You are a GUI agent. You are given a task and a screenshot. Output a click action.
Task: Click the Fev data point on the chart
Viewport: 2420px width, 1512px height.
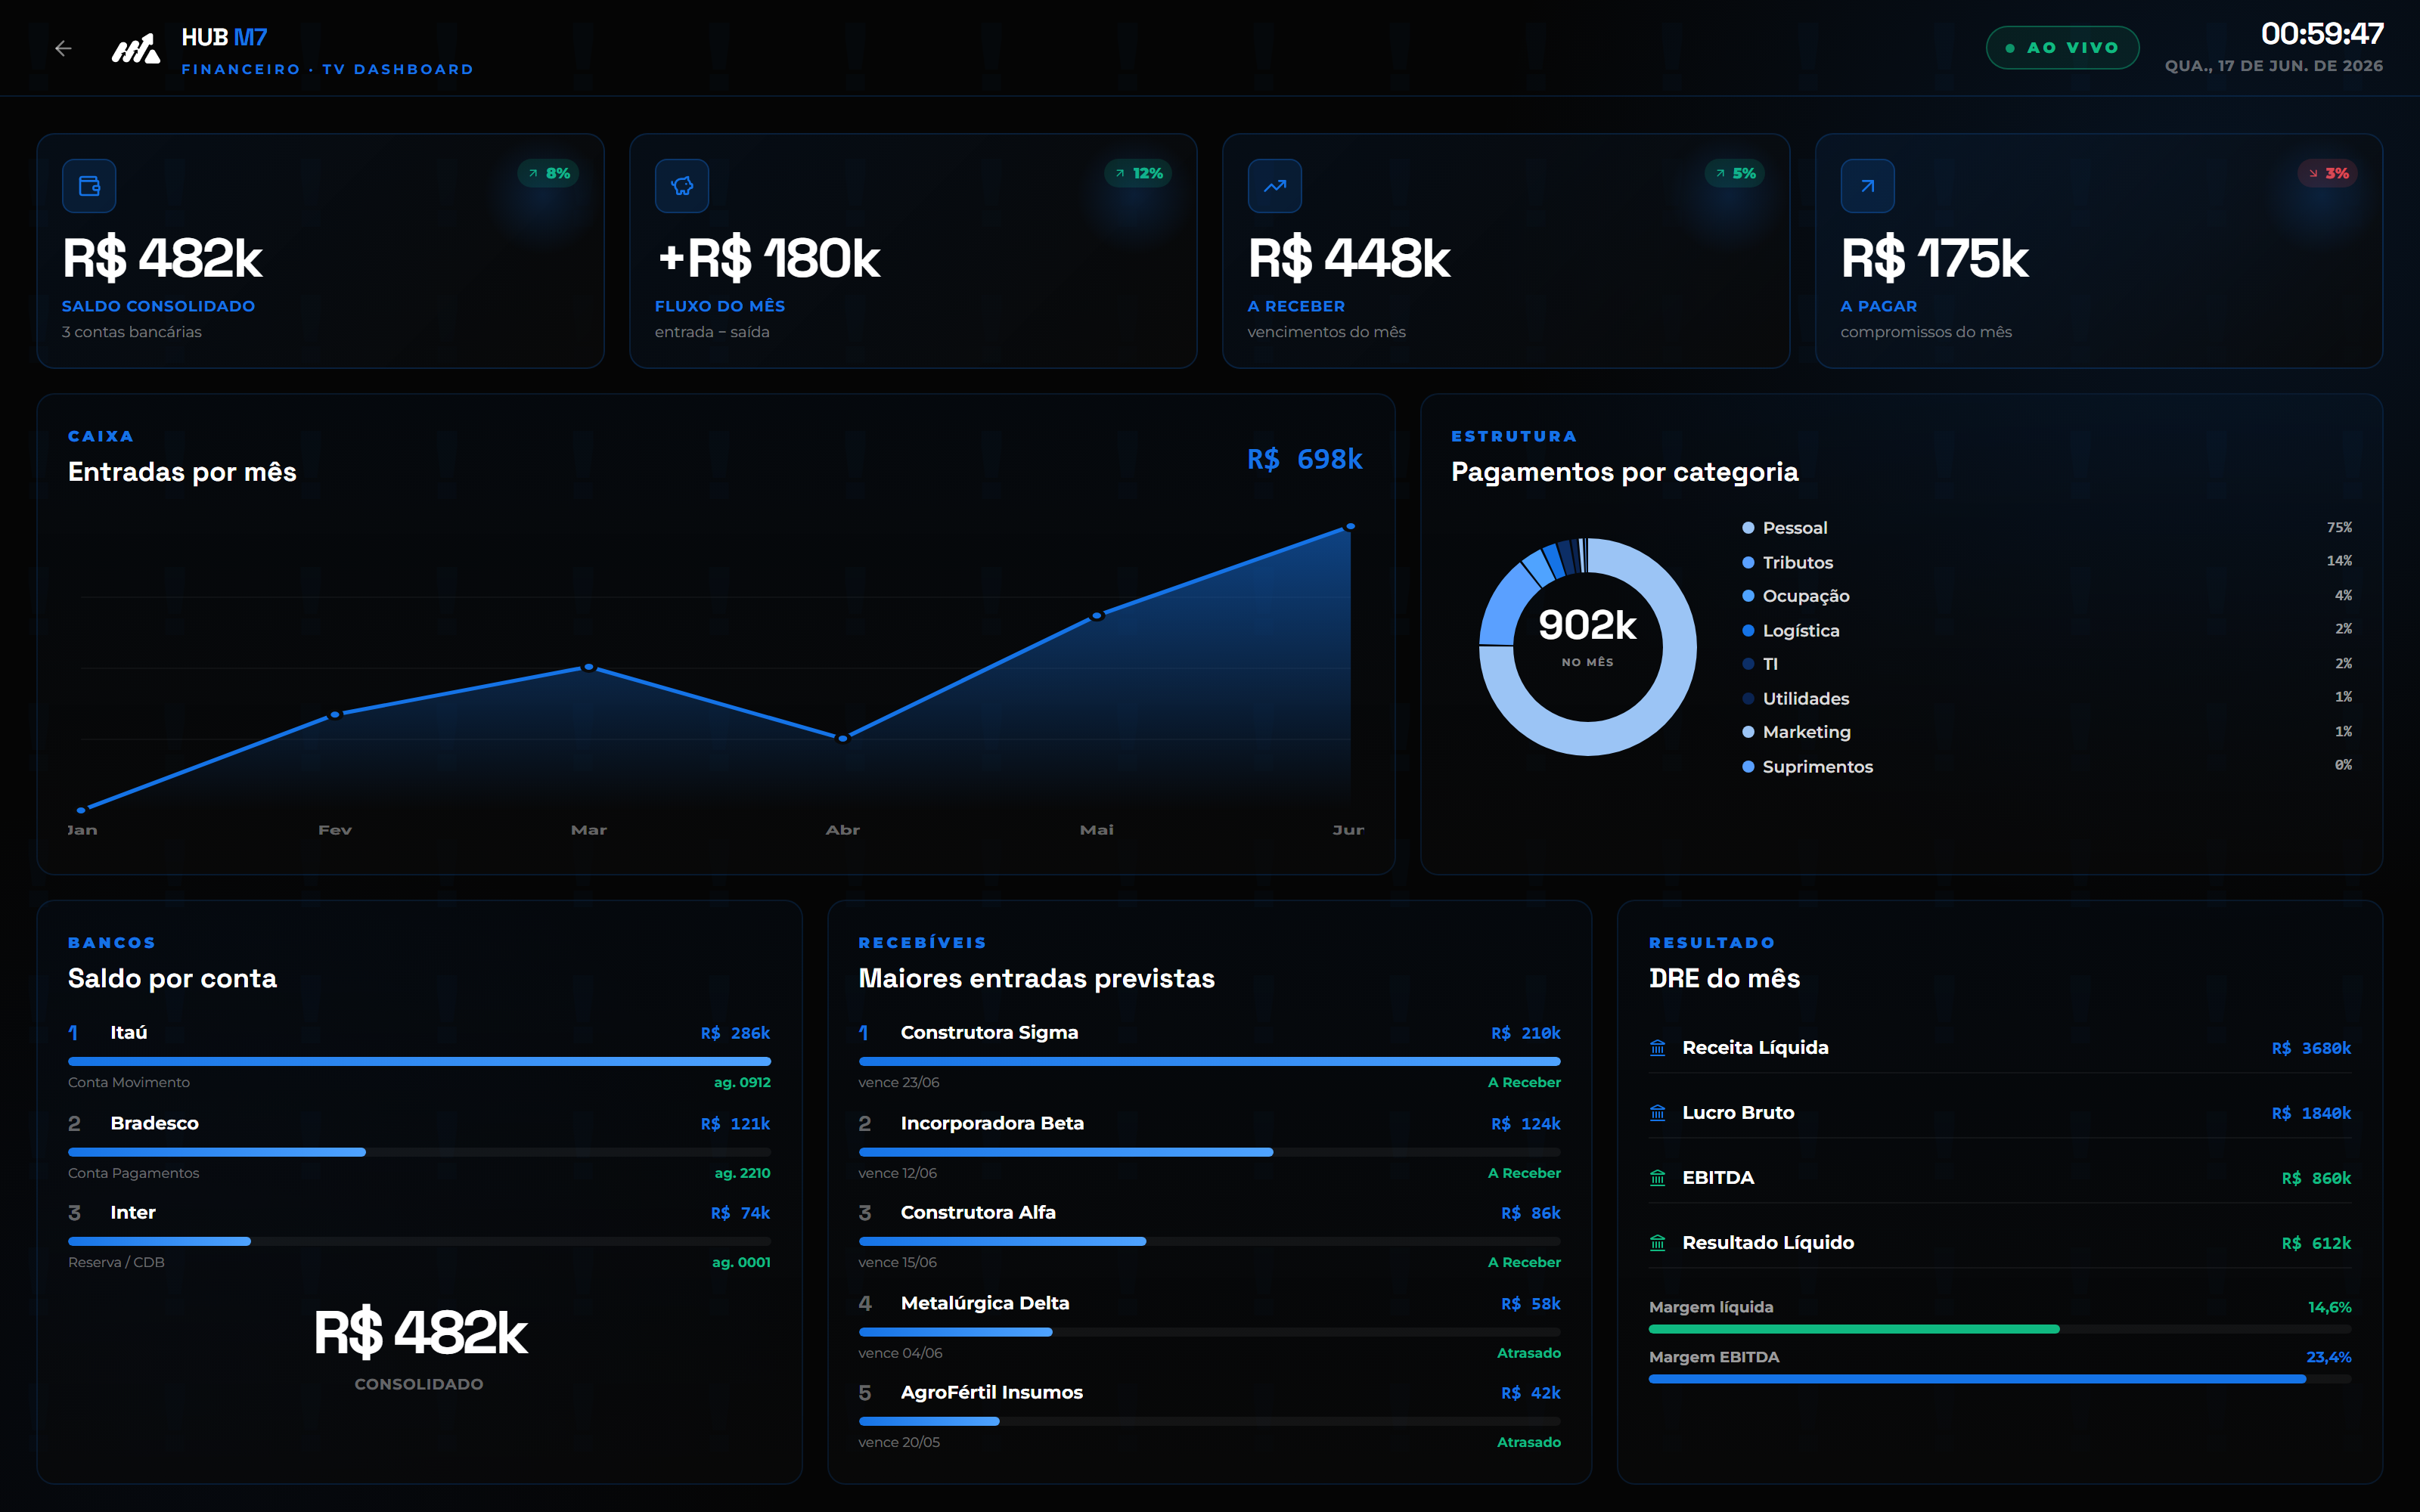point(335,715)
